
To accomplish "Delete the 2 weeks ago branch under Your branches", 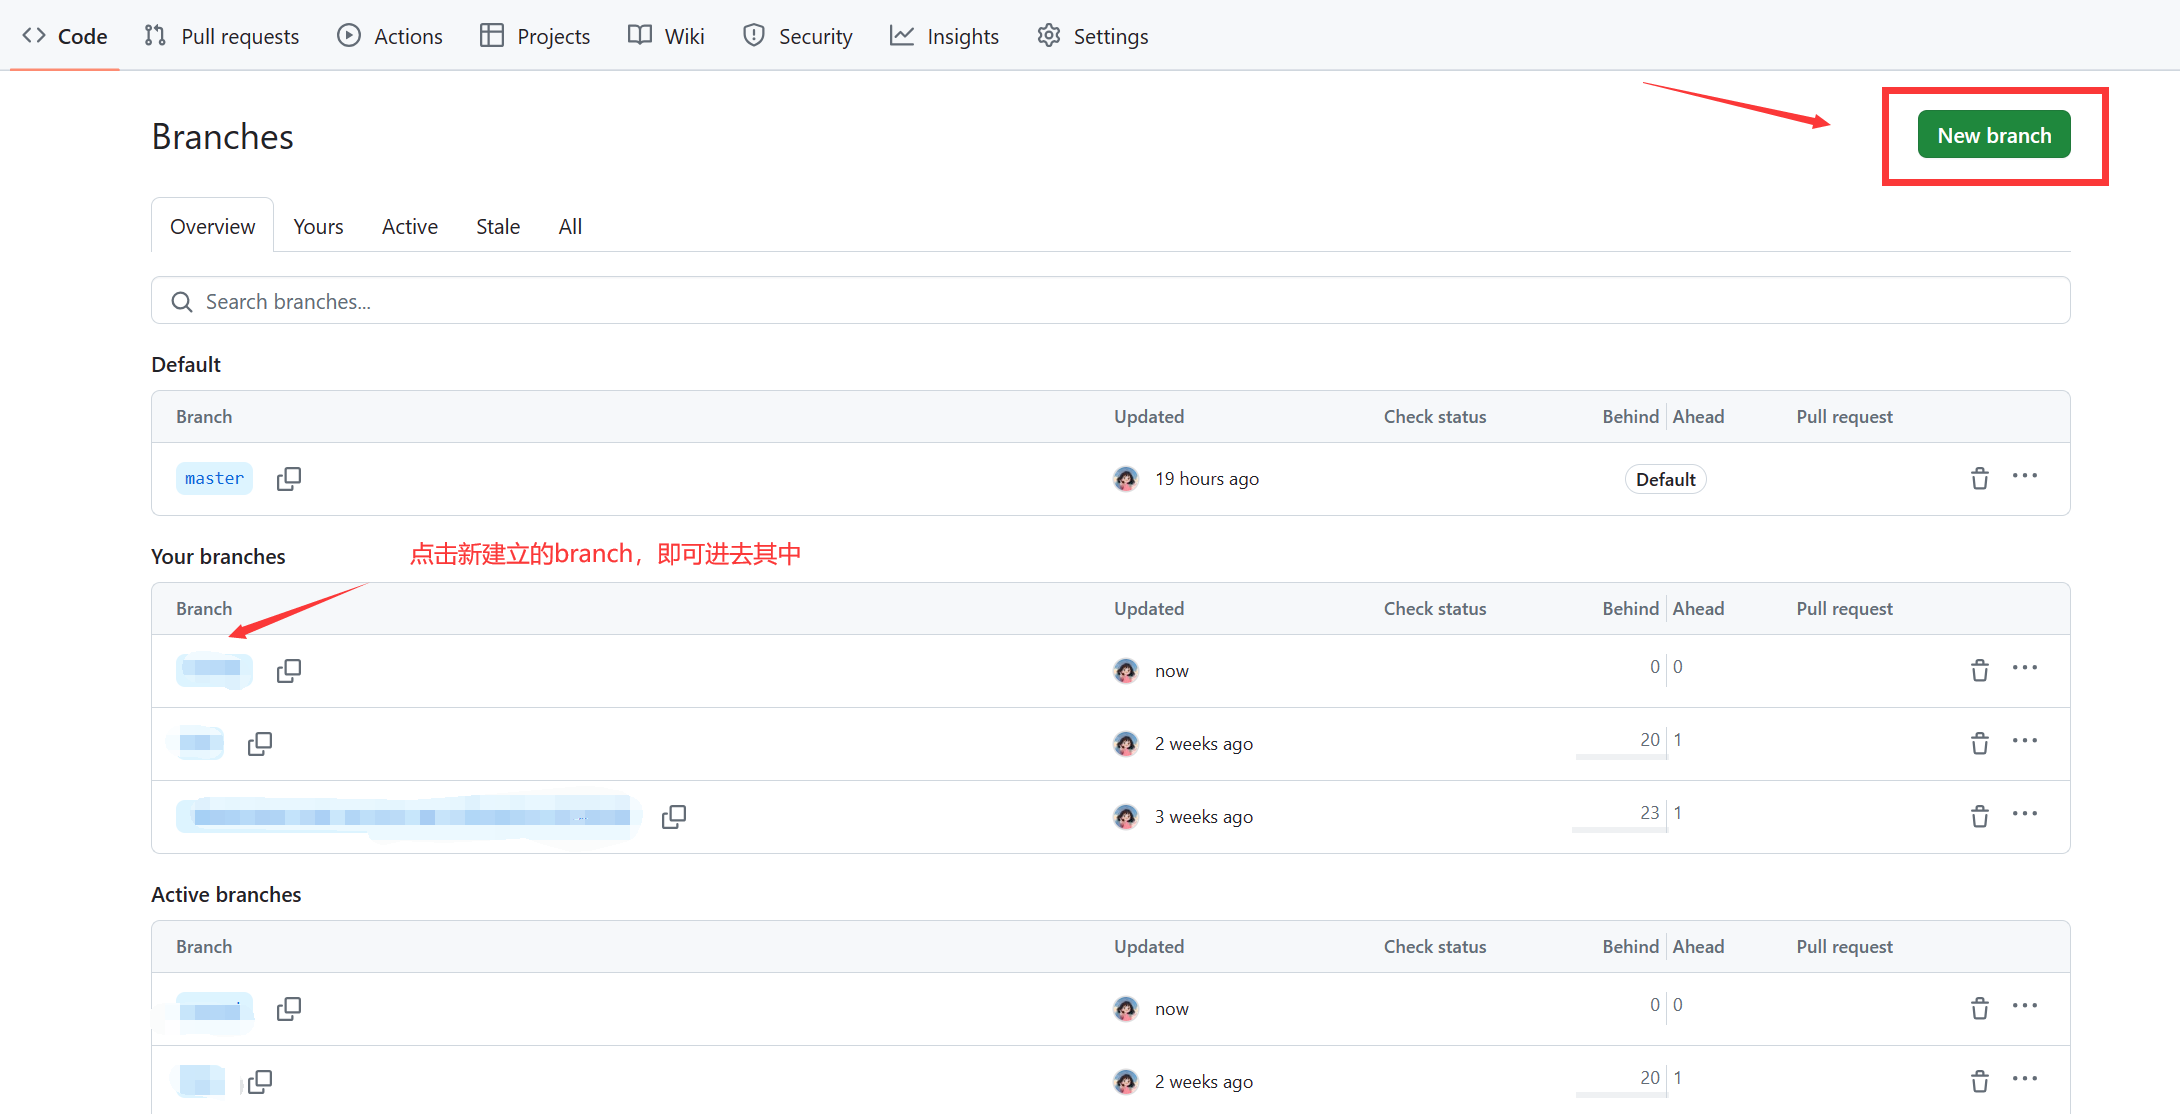I will pos(1979,744).
